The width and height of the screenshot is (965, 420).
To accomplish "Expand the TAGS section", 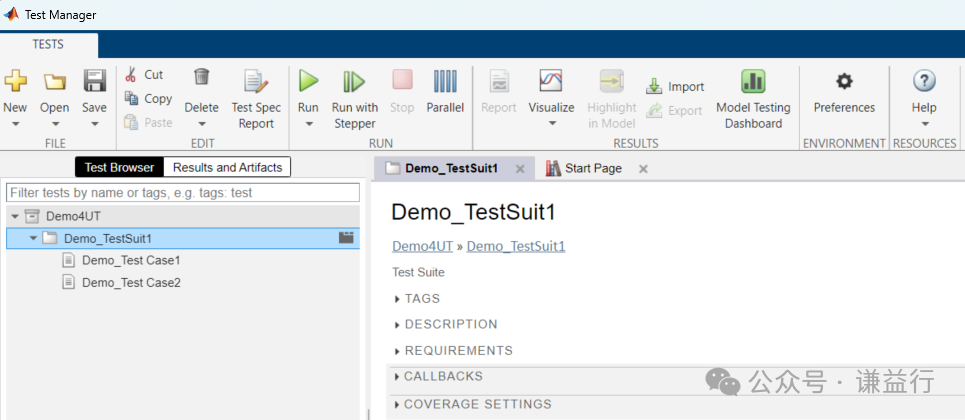I will (x=397, y=299).
